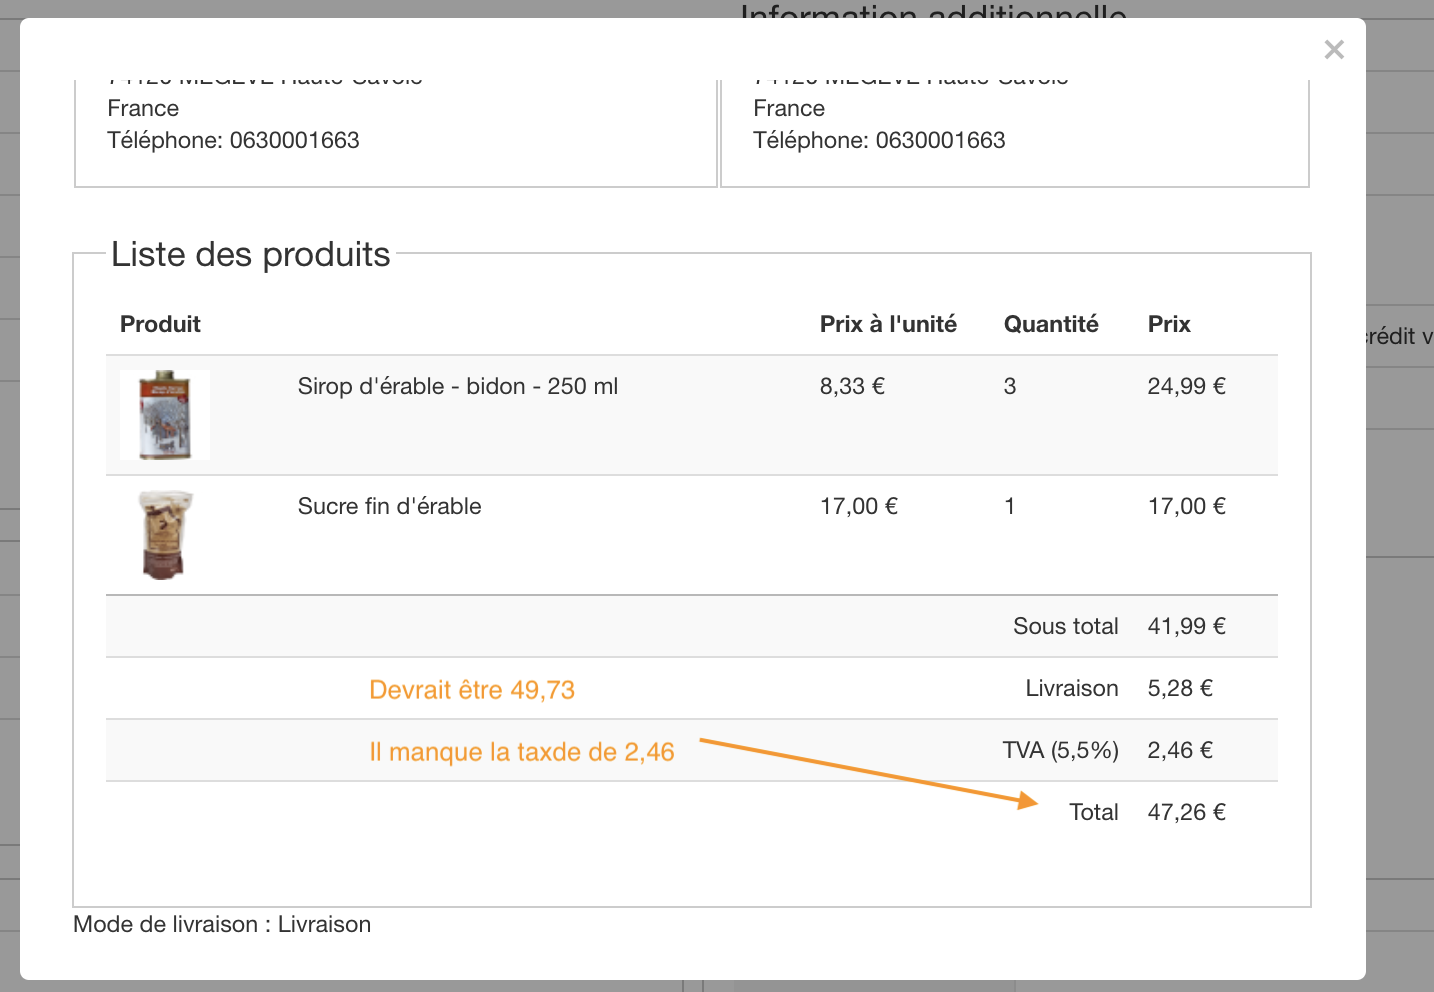Select the 24,99 € line price
Viewport: 1434px width, 992px height.
(x=1186, y=387)
